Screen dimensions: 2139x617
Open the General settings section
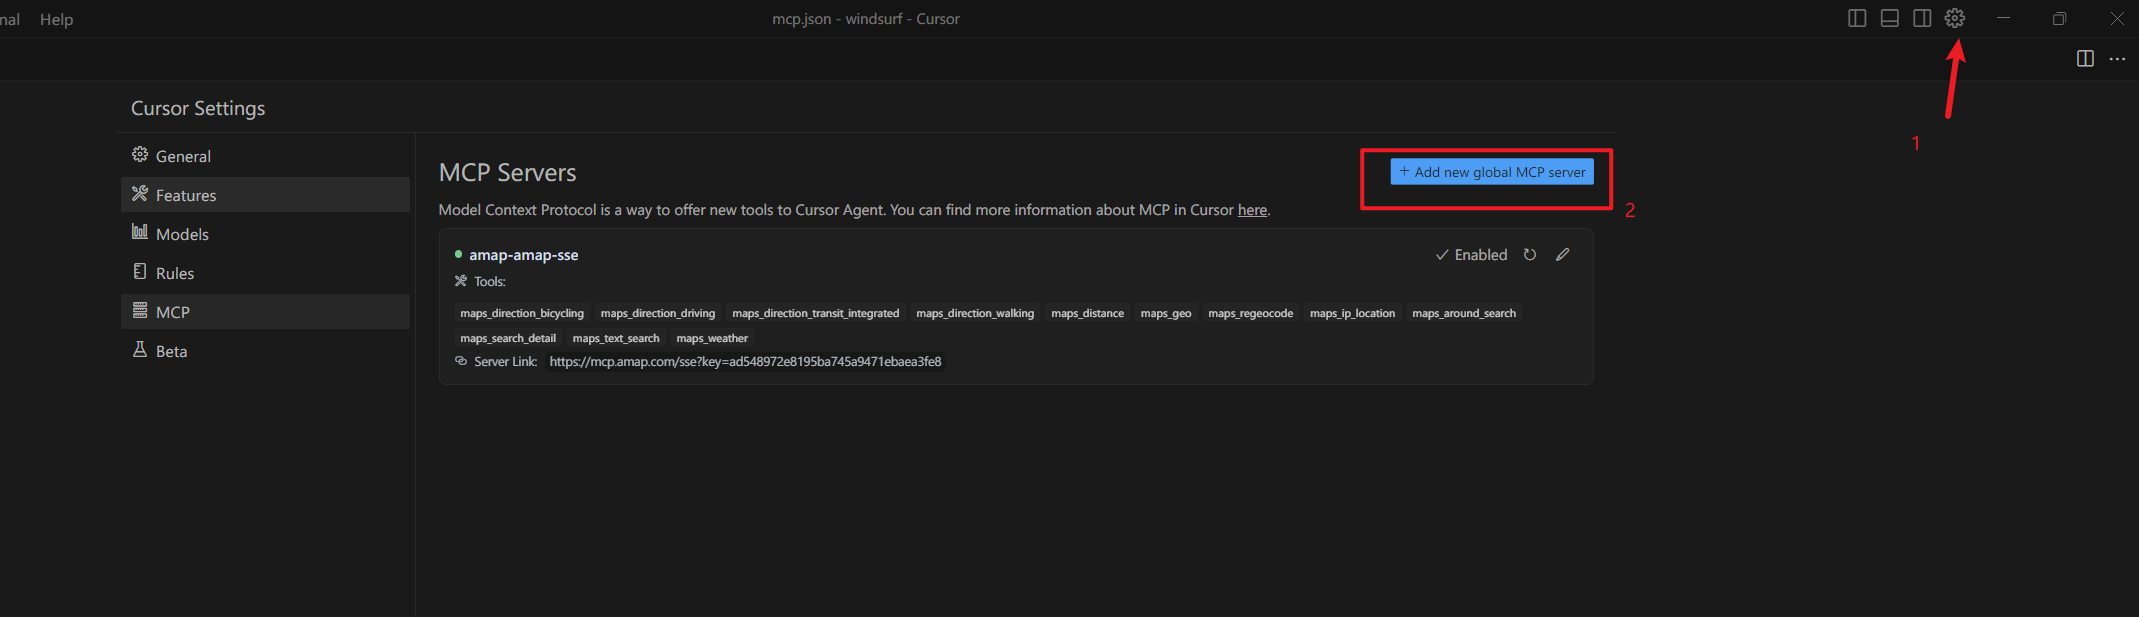pyautogui.click(x=265, y=156)
